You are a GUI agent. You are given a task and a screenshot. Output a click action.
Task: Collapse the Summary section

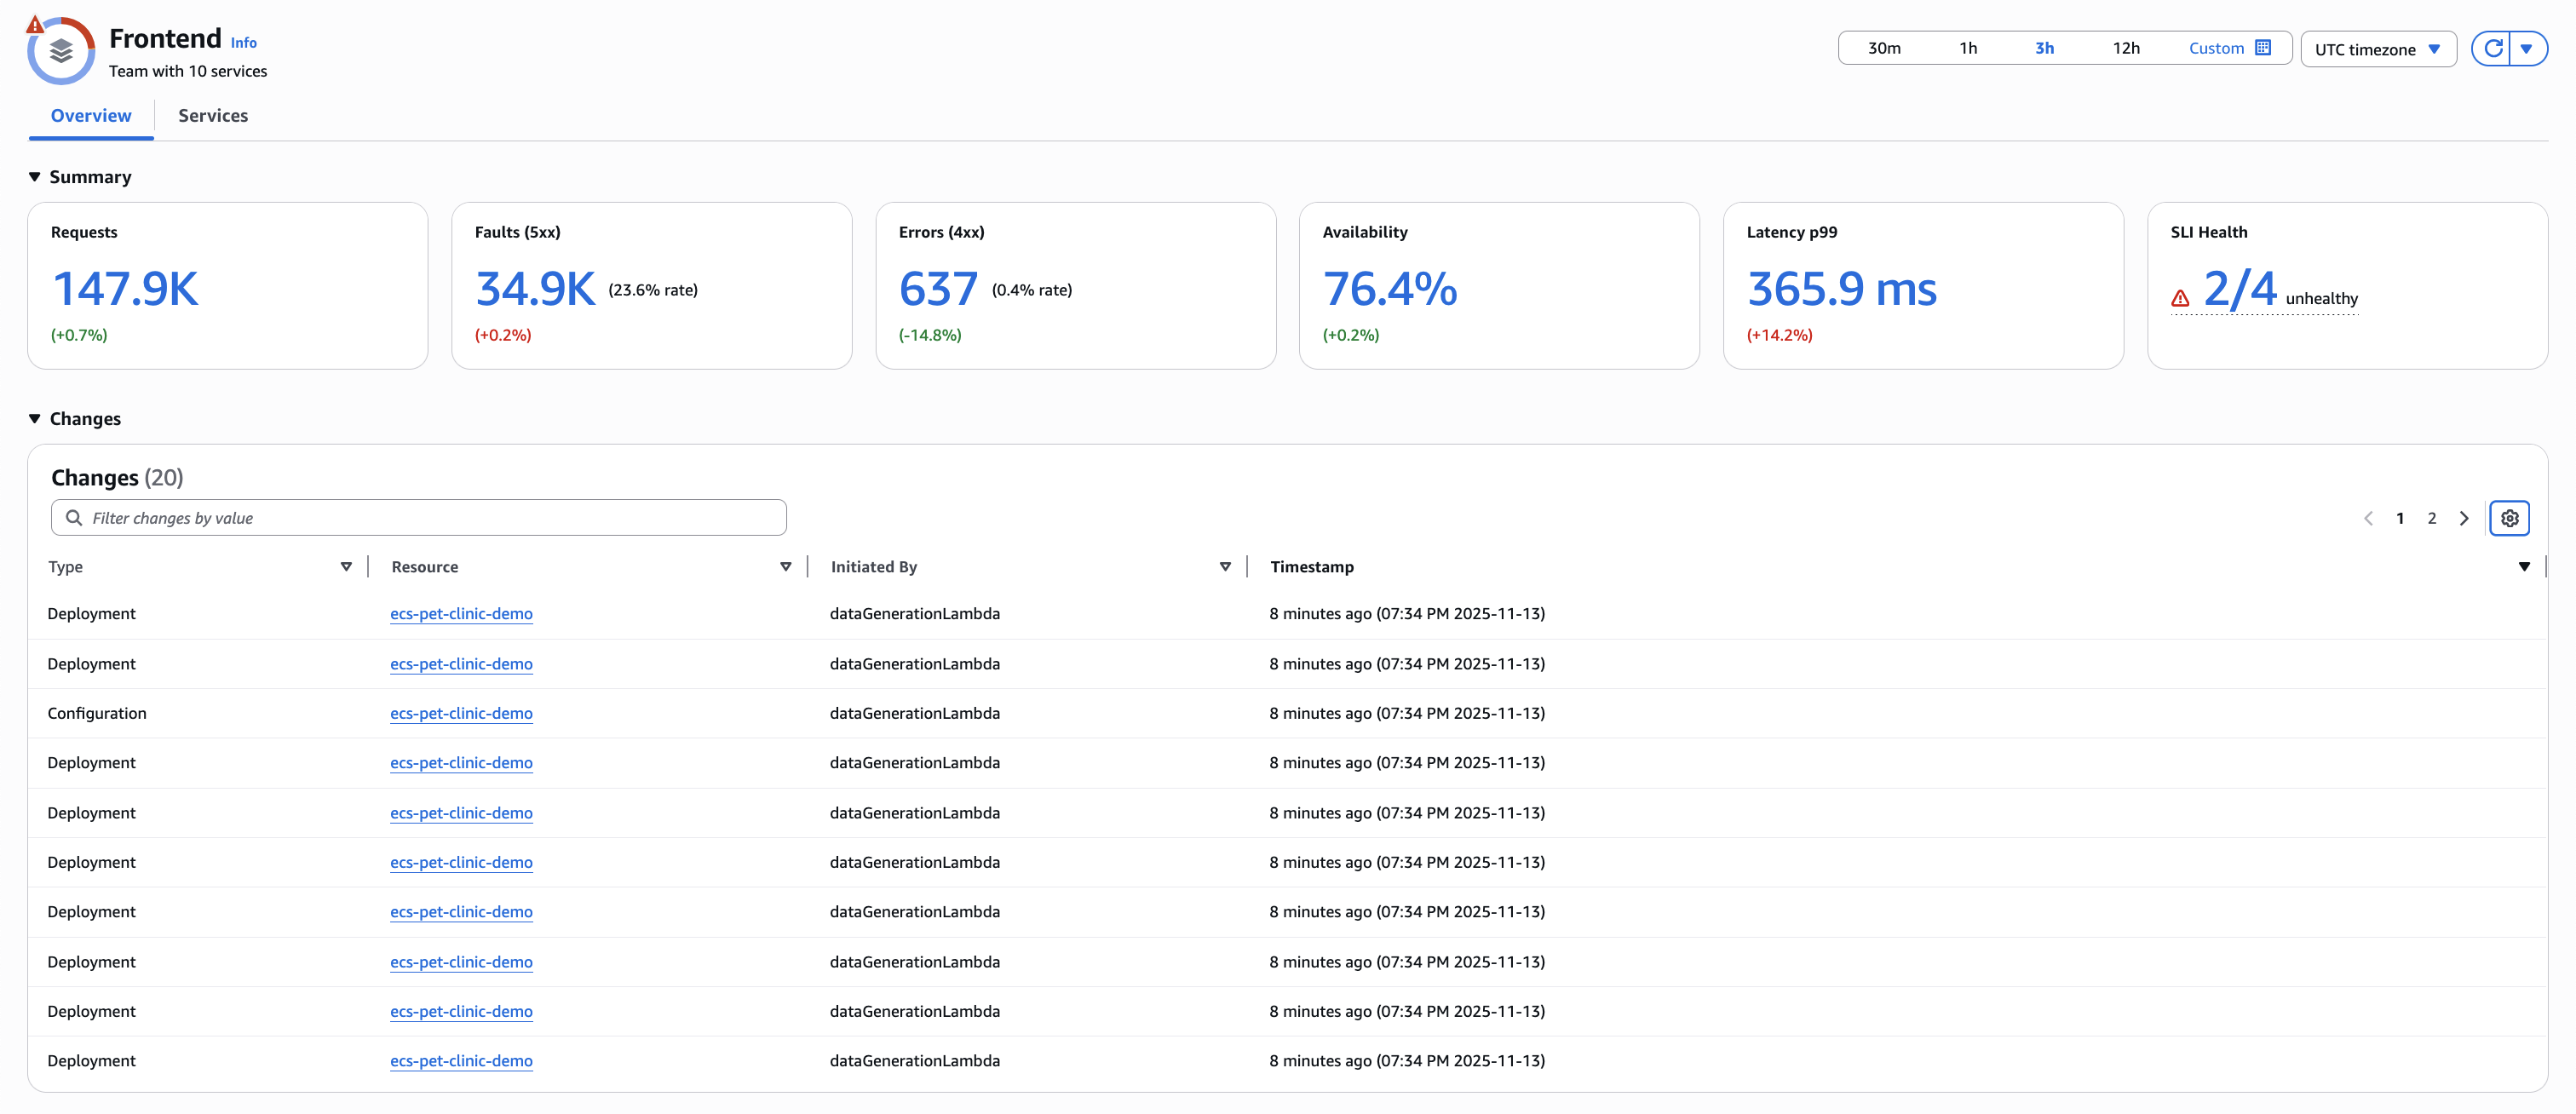[34, 176]
